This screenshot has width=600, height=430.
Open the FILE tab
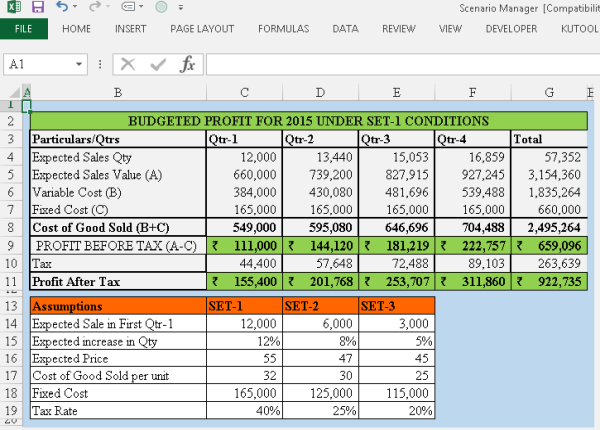pos(23,29)
